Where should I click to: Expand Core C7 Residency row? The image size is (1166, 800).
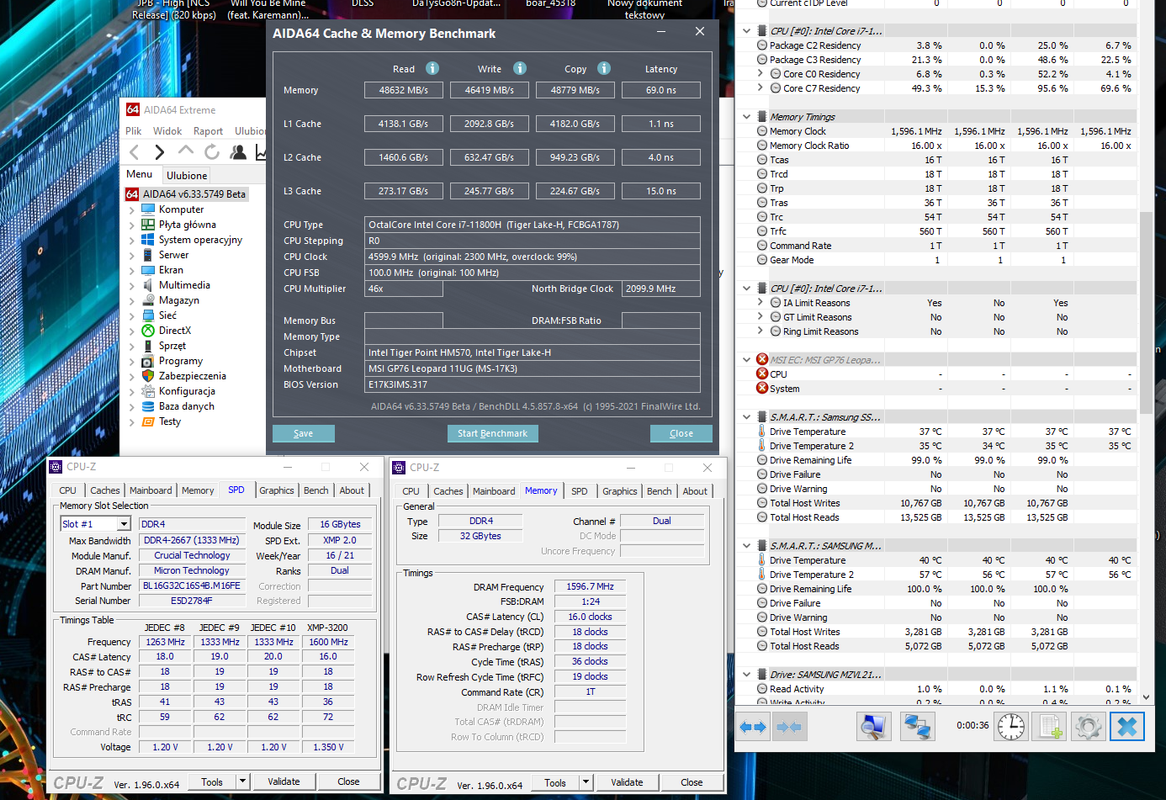tap(761, 88)
